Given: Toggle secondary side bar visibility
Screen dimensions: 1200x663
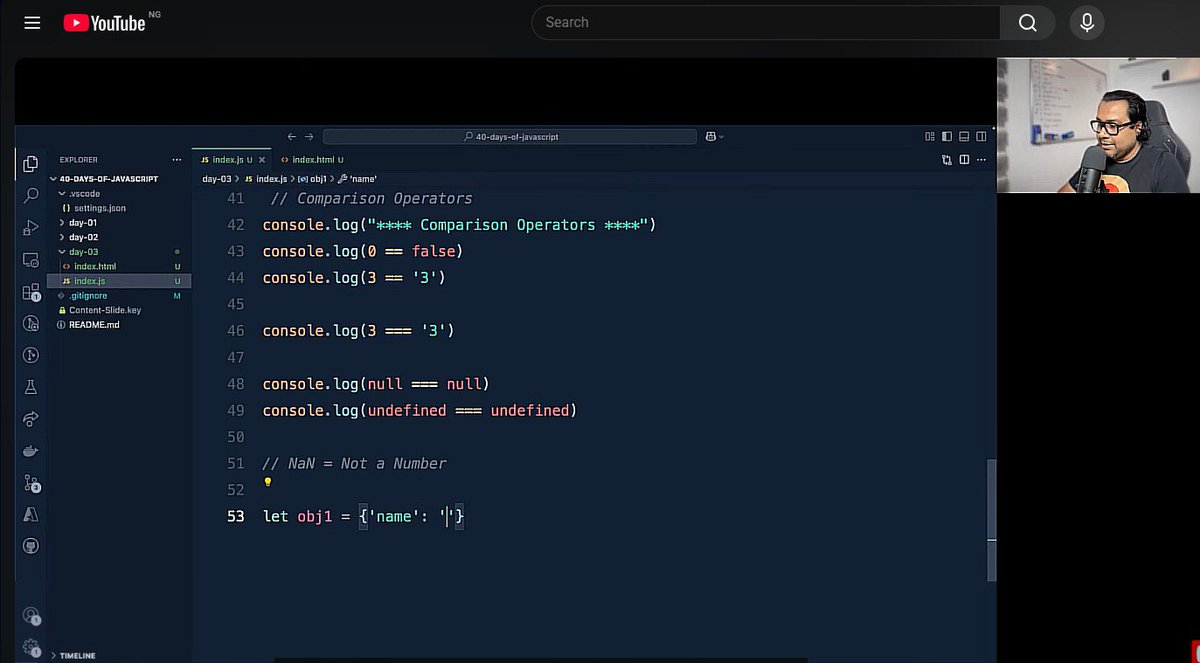Looking at the screenshot, I should pyautogui.click(x=981, y=136).
